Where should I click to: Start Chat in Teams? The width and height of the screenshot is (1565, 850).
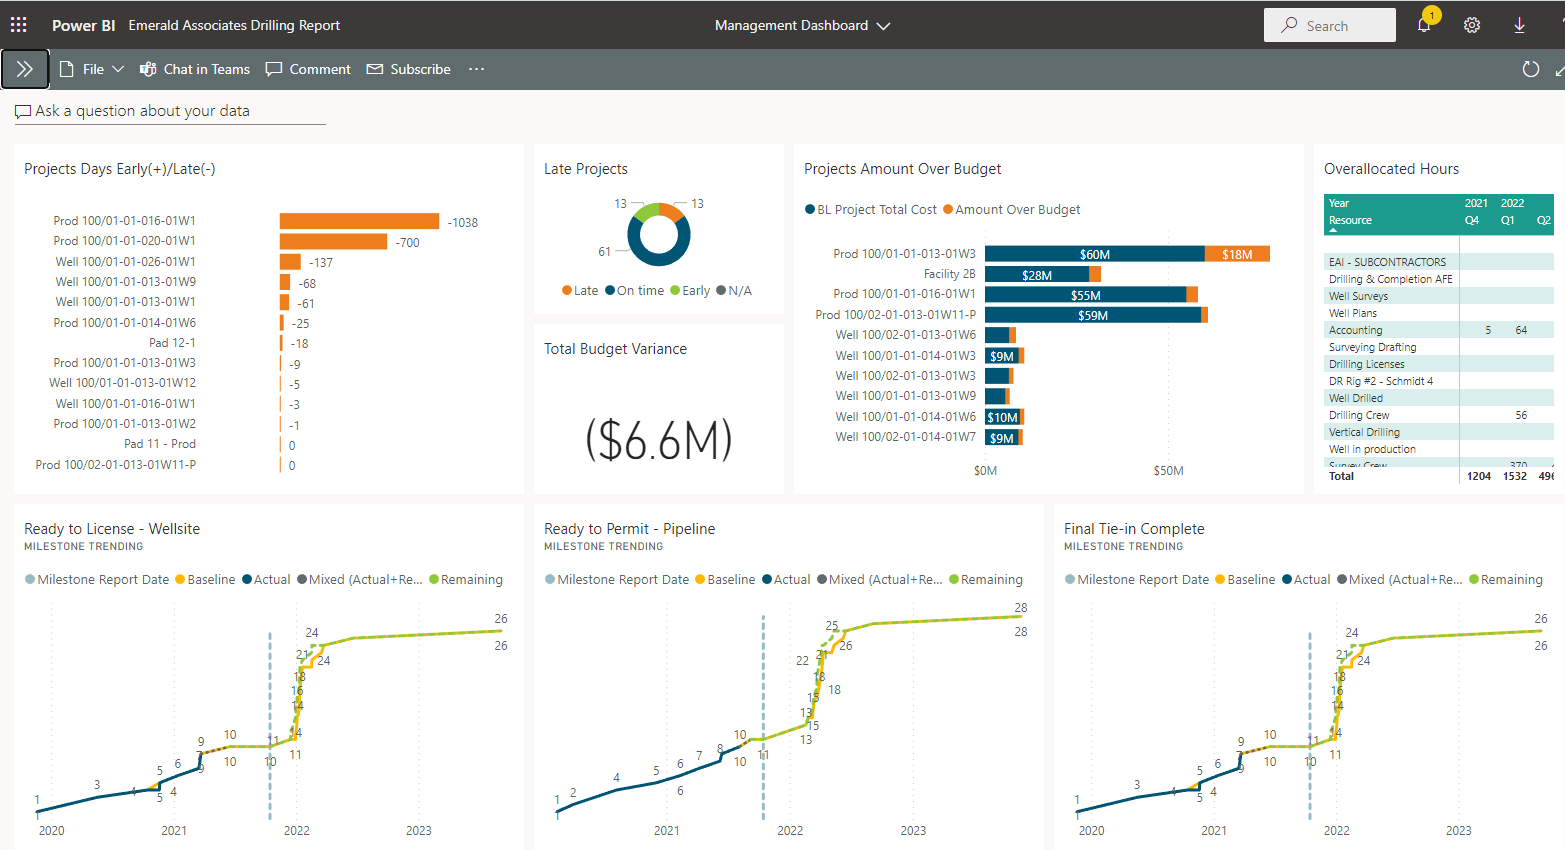click(195, 69)
